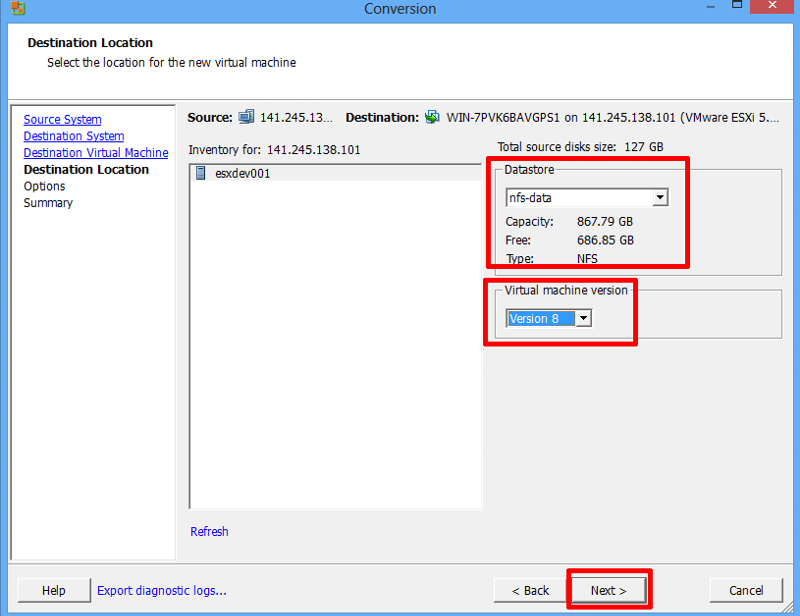This screenshot has height=616, width=800.
Task: Minimize the Conversion window
Action: coord(711,6)
